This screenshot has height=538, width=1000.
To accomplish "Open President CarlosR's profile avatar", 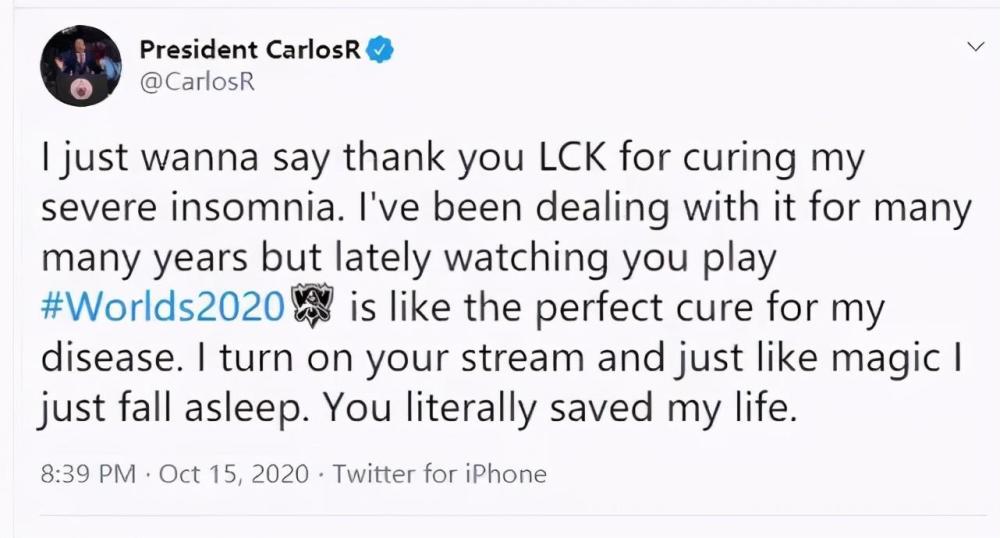I will pos(80,66).
